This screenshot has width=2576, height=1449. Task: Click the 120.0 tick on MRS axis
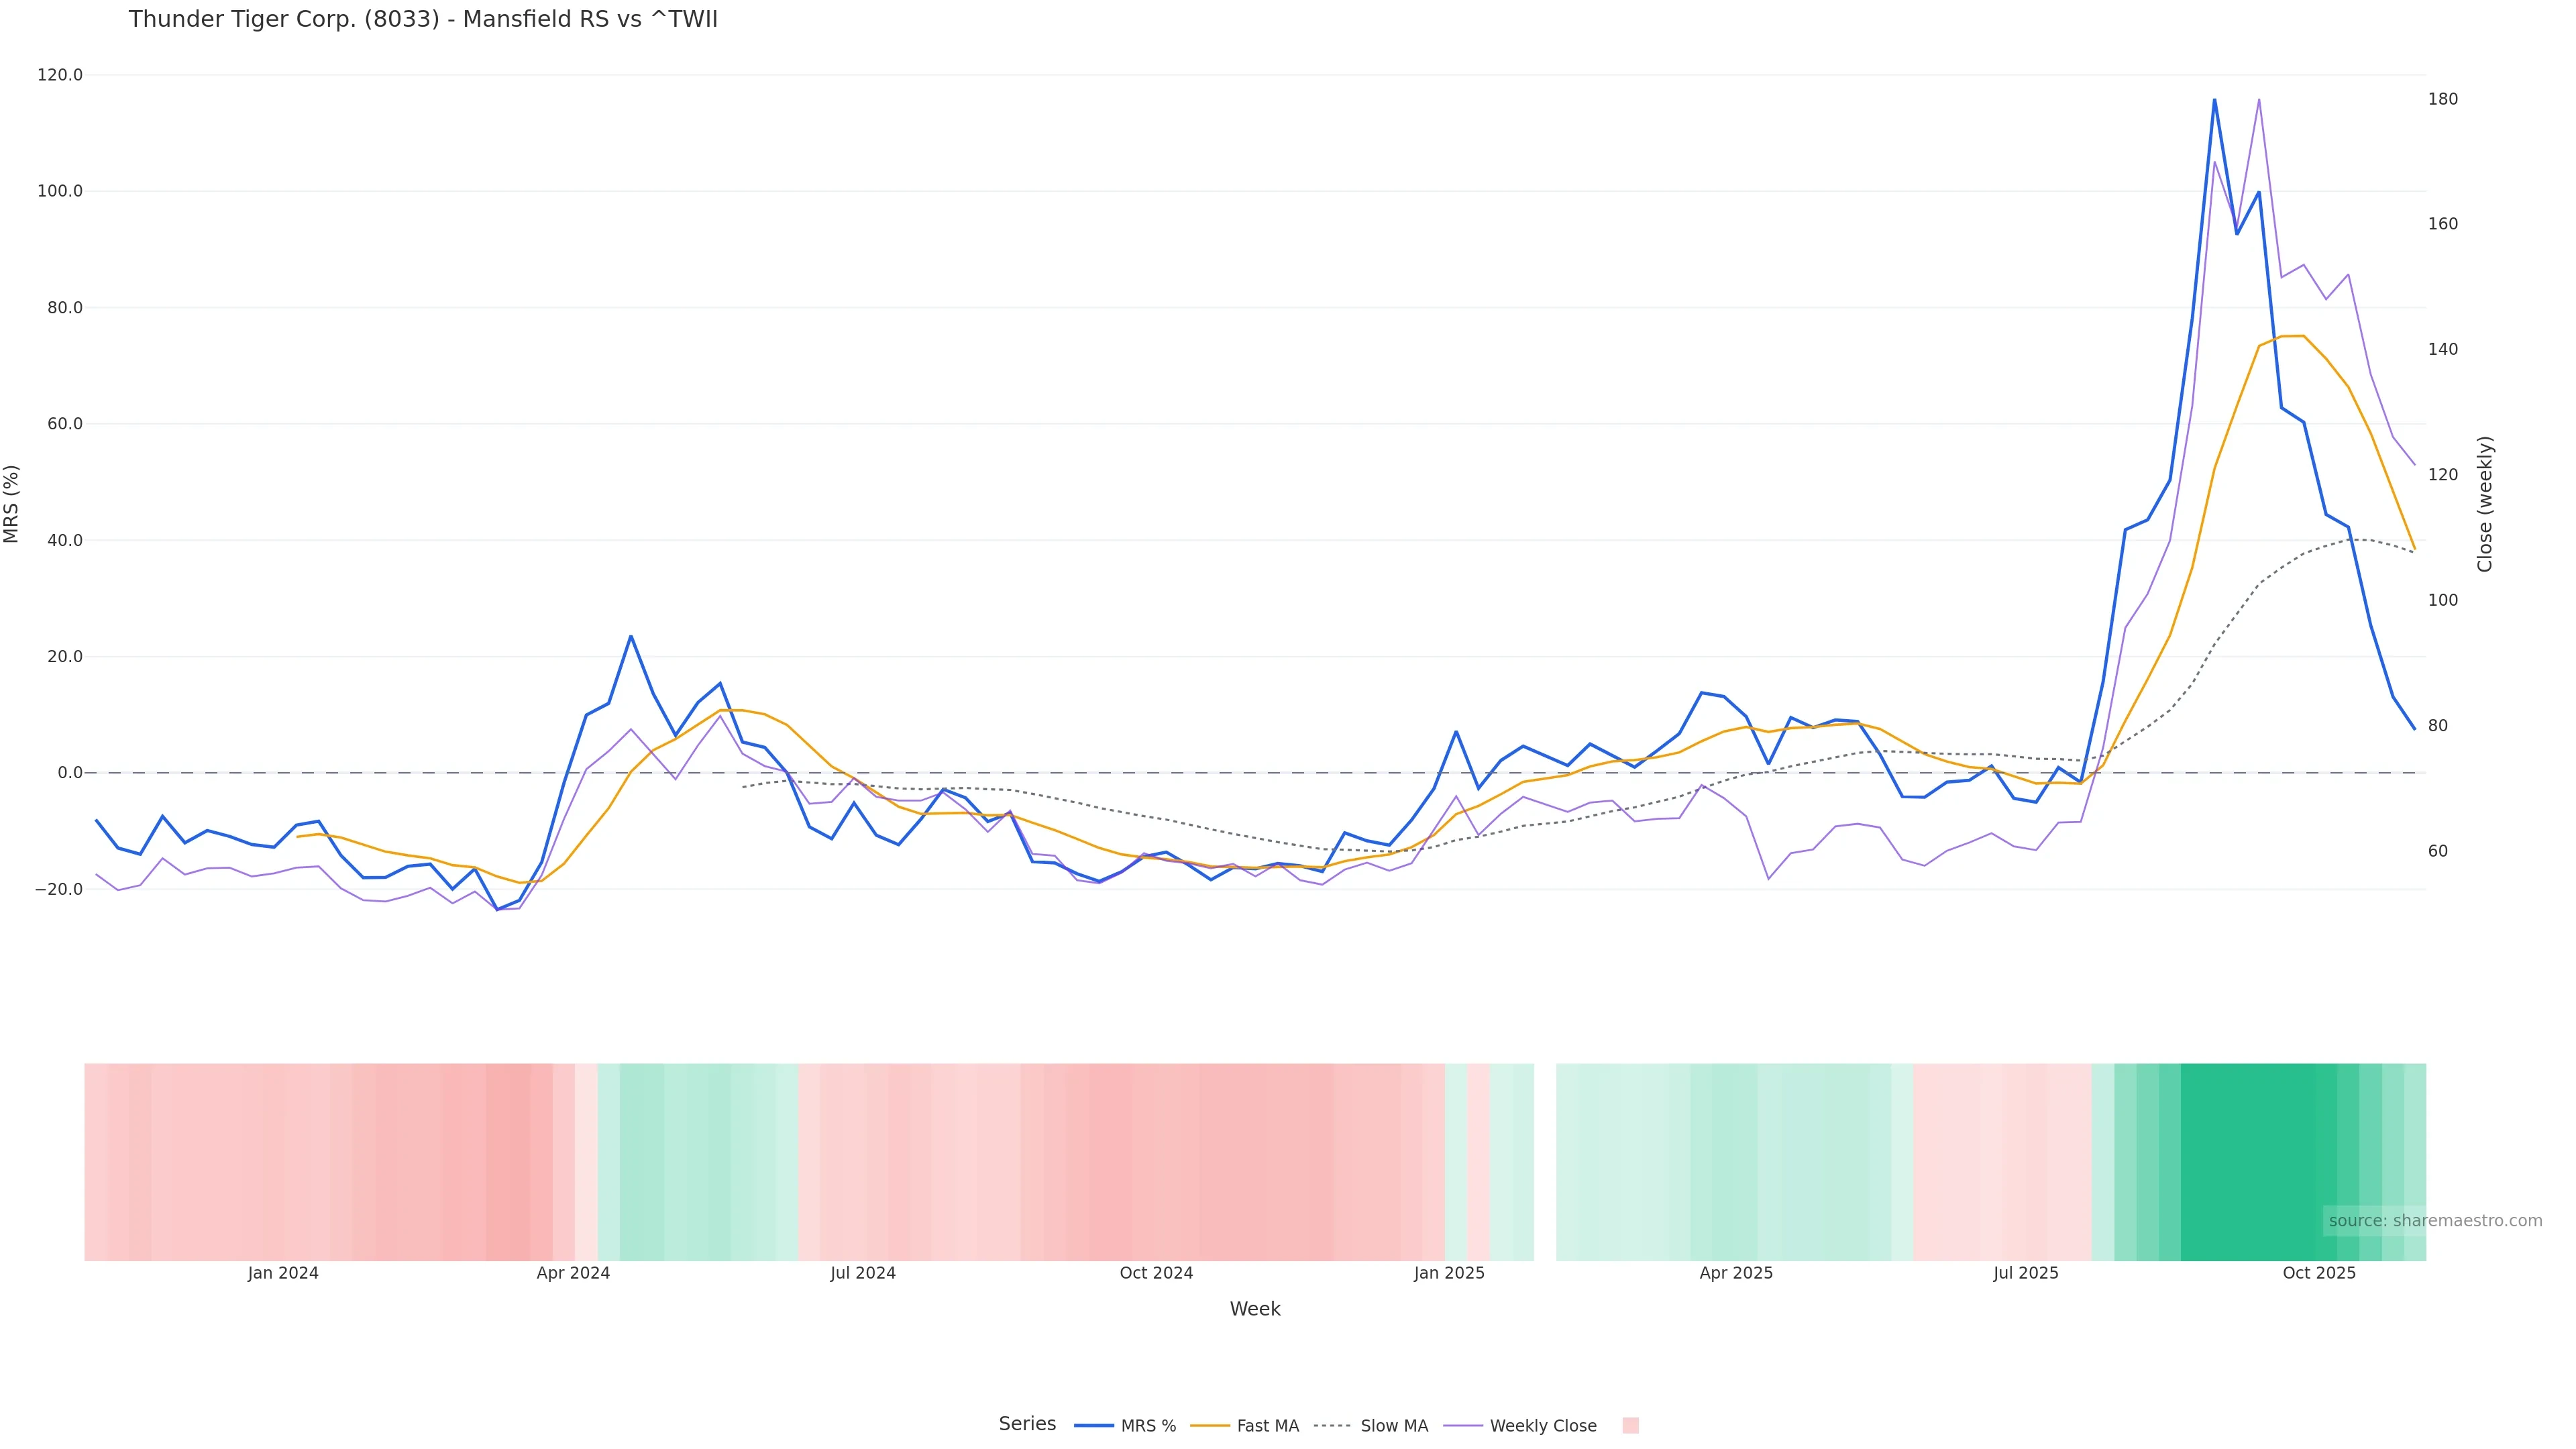point(60,75)
